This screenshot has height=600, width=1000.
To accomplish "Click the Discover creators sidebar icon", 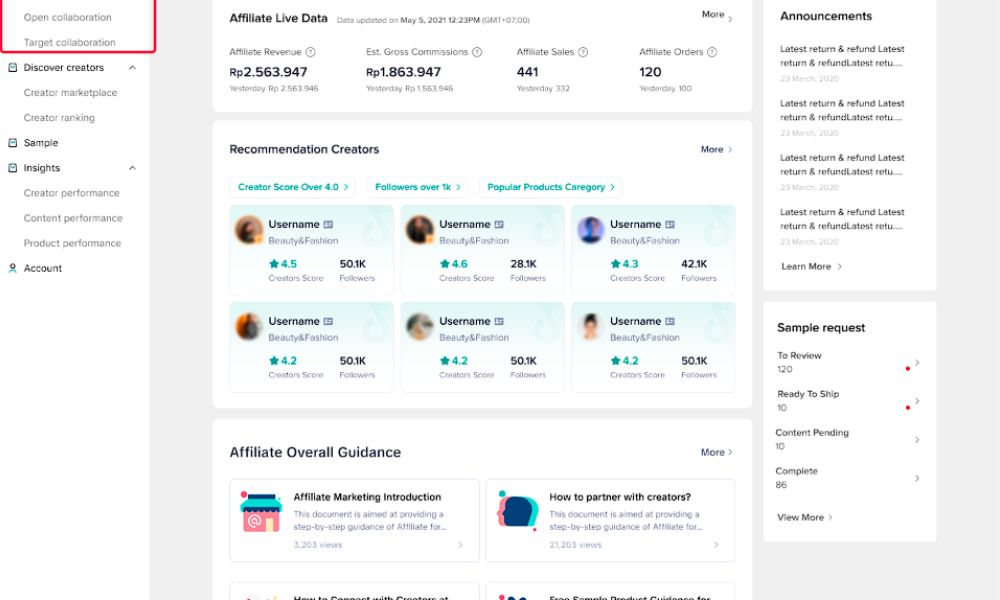I will click(13, 67).
